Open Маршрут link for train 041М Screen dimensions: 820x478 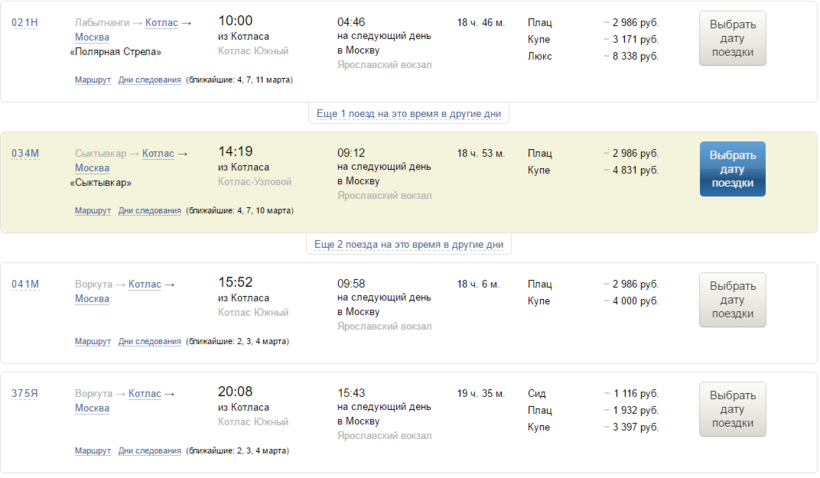point(92,342)
